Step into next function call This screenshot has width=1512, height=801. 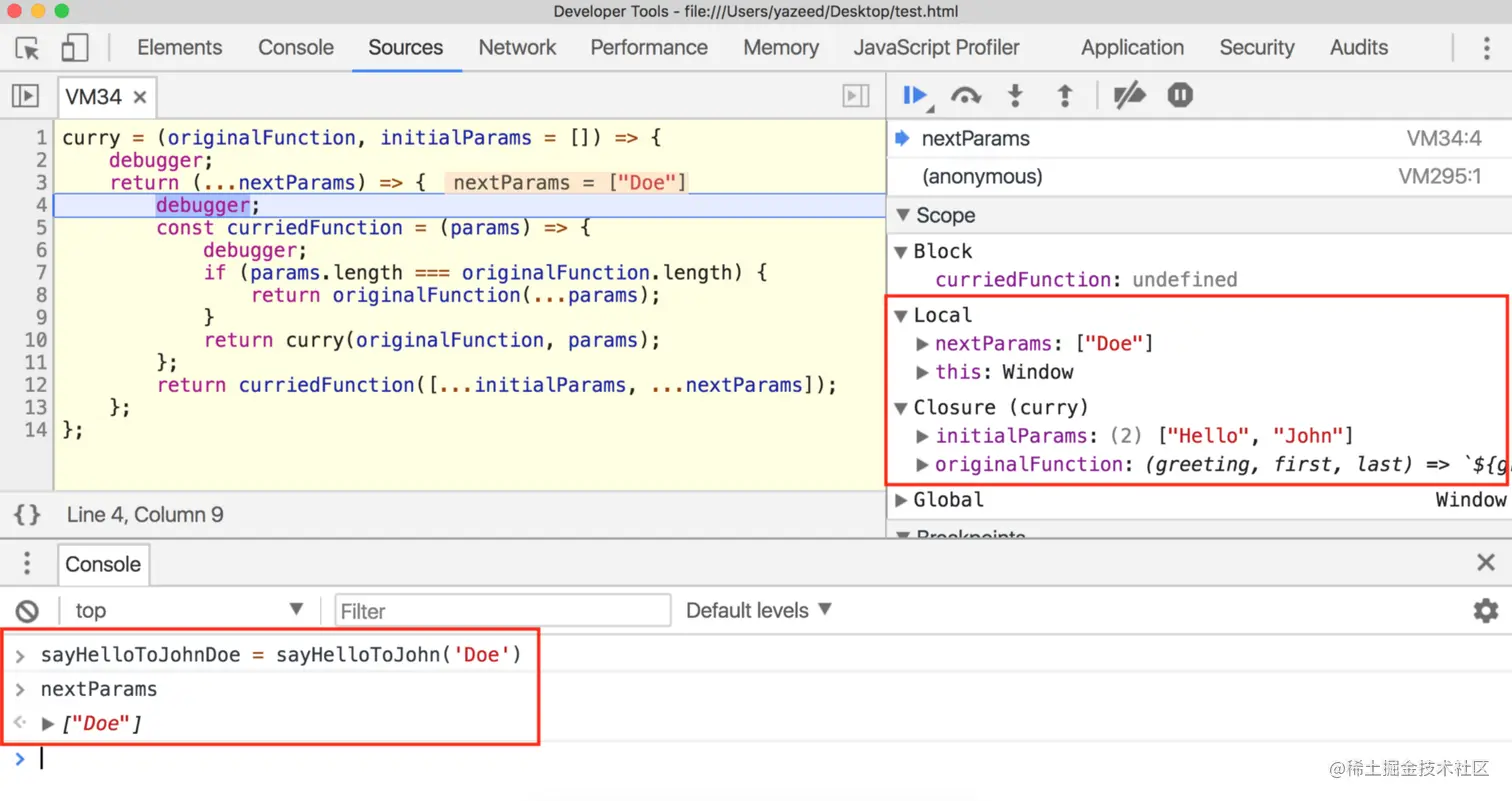[1015, 96]
